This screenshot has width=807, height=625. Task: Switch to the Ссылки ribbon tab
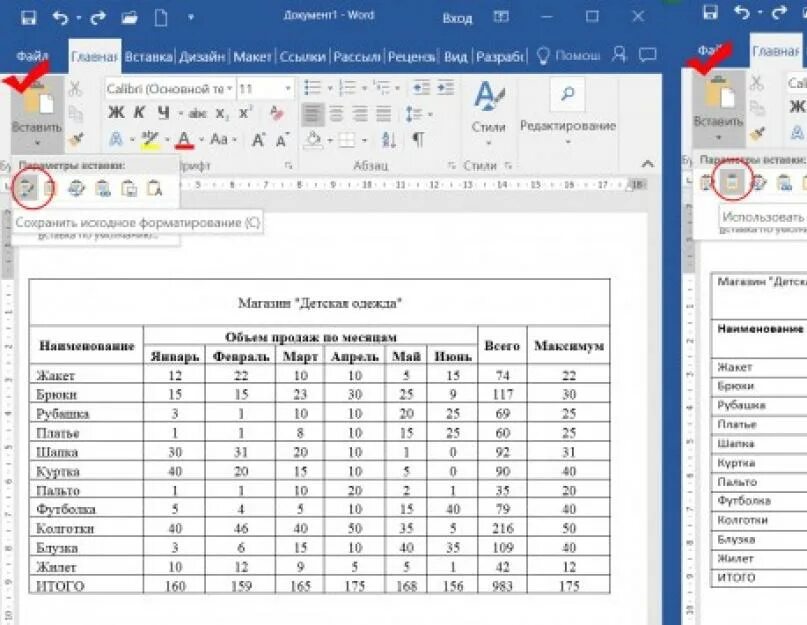(303, 56)
